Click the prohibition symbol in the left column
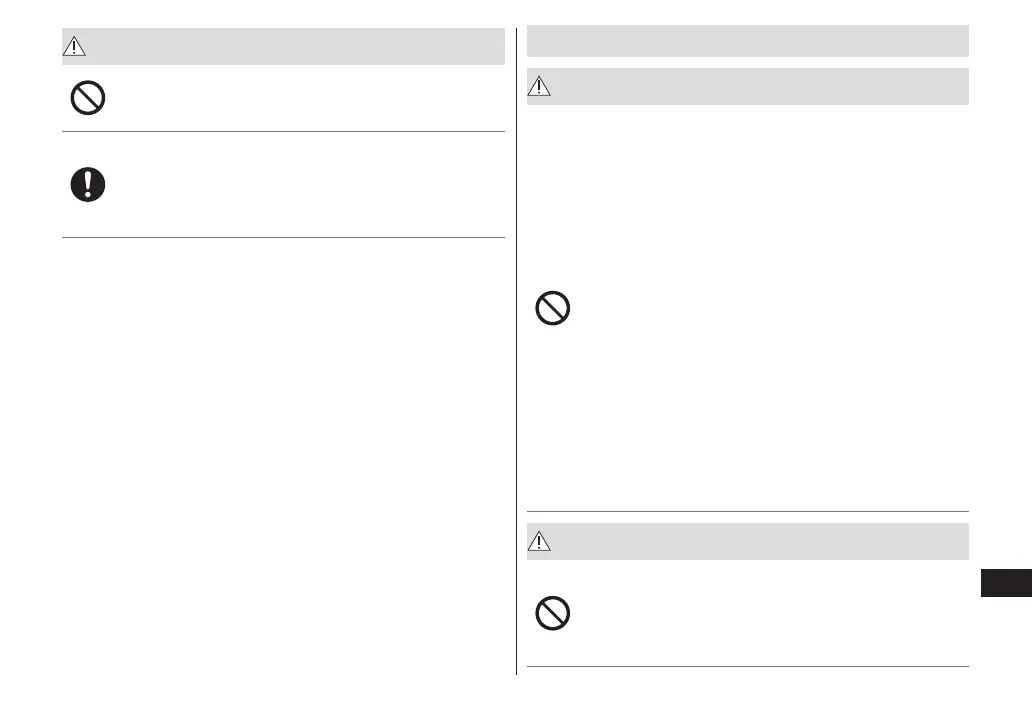Image resolution: width=1032 pixels, height=726 pixels. click(x=88, y=98)
